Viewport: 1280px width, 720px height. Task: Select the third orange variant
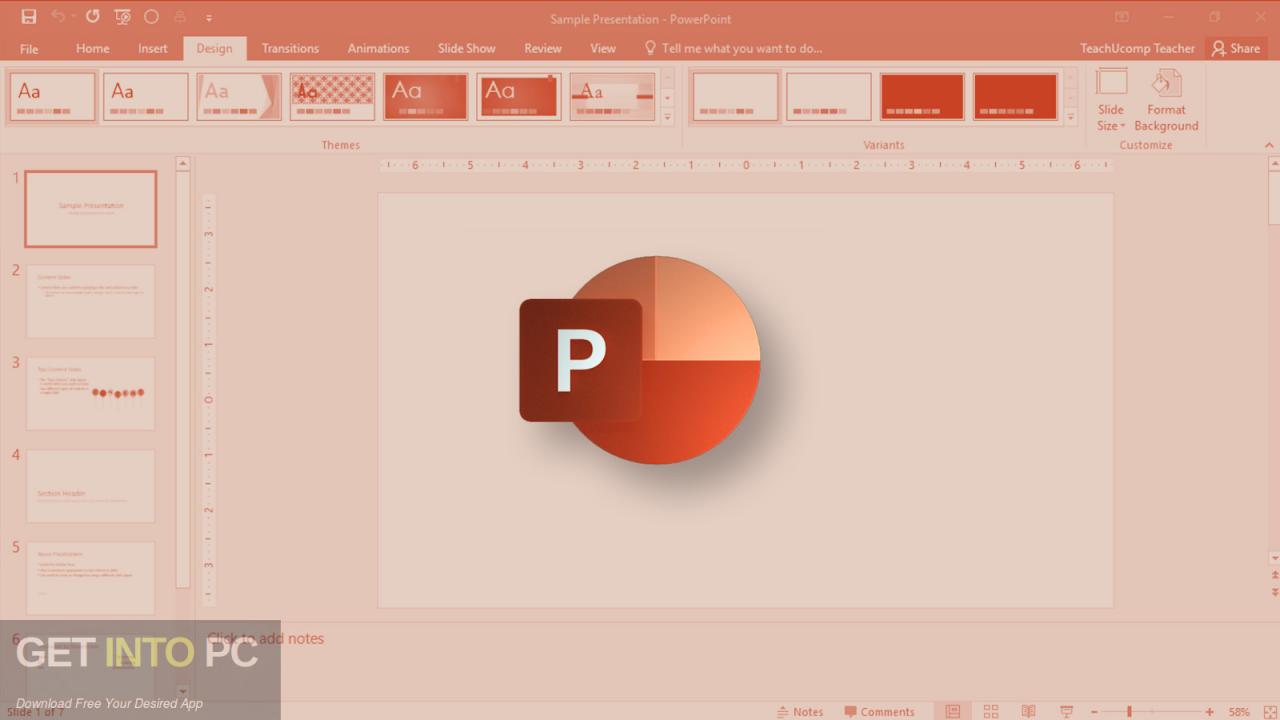pos(922,97)
